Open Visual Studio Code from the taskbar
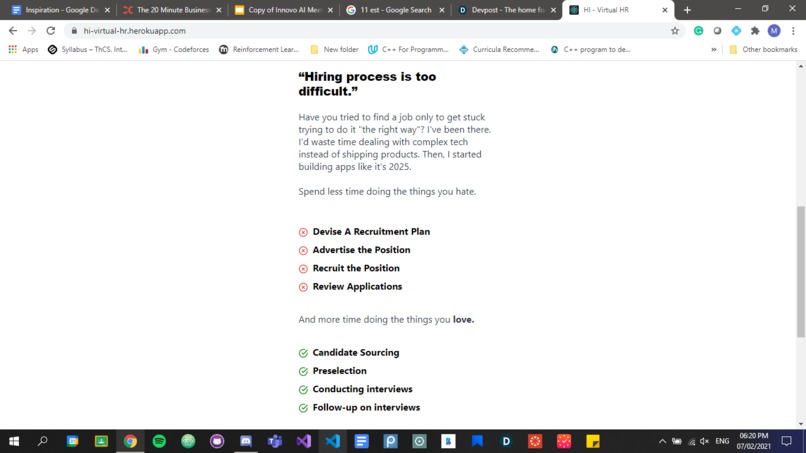The width and height of the screenshot is (806, 453). (333, 441)
